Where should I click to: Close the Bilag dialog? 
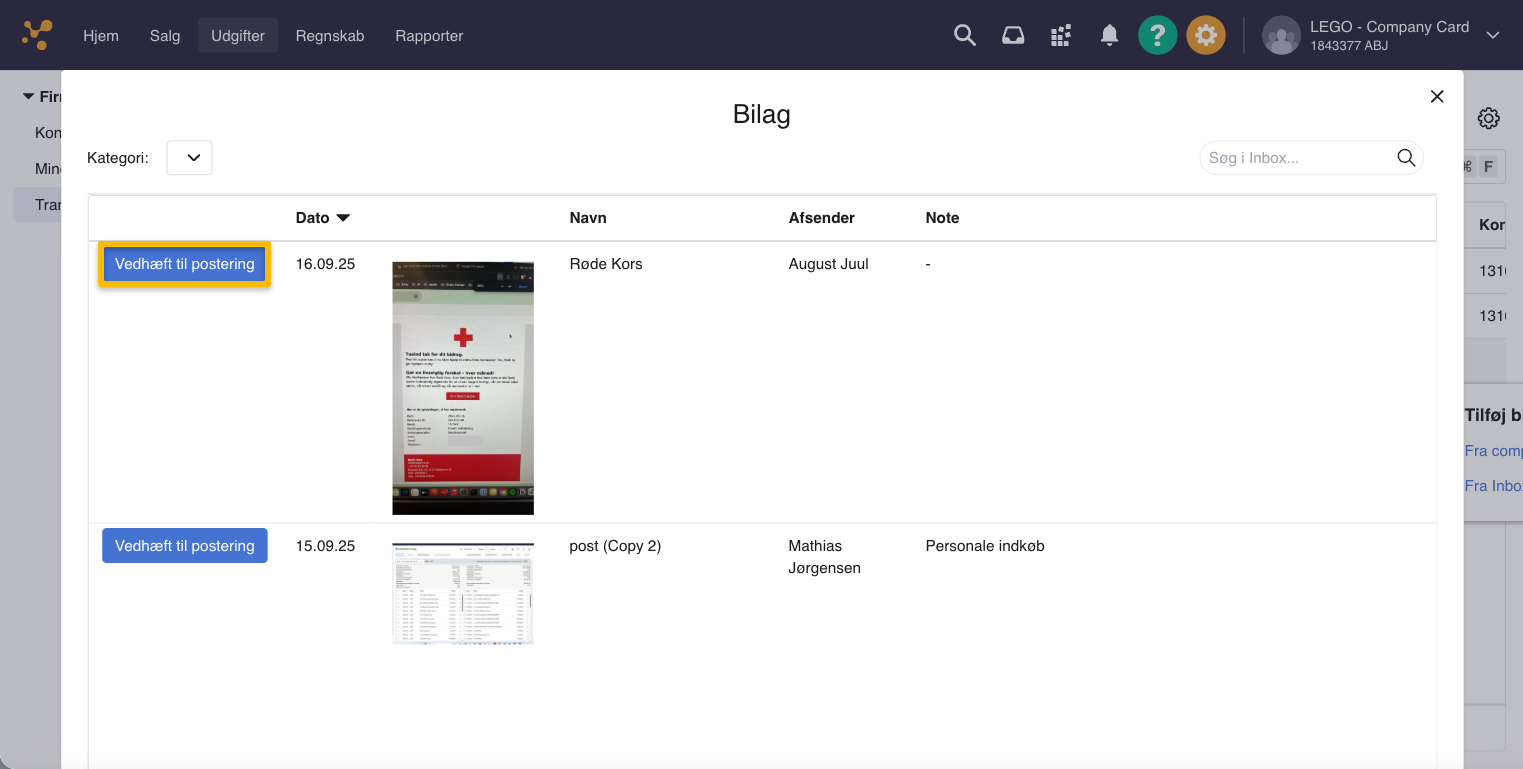pyautogui.click(x=1437, y=96)
